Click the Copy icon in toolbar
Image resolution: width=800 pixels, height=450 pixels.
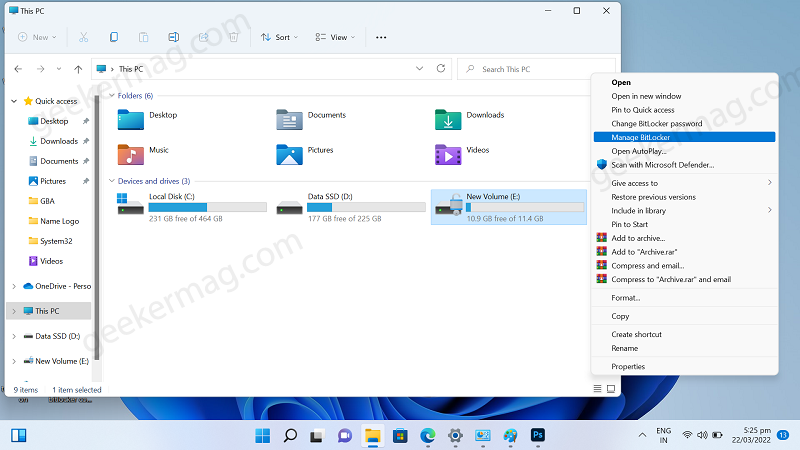(x=114, y=37)
